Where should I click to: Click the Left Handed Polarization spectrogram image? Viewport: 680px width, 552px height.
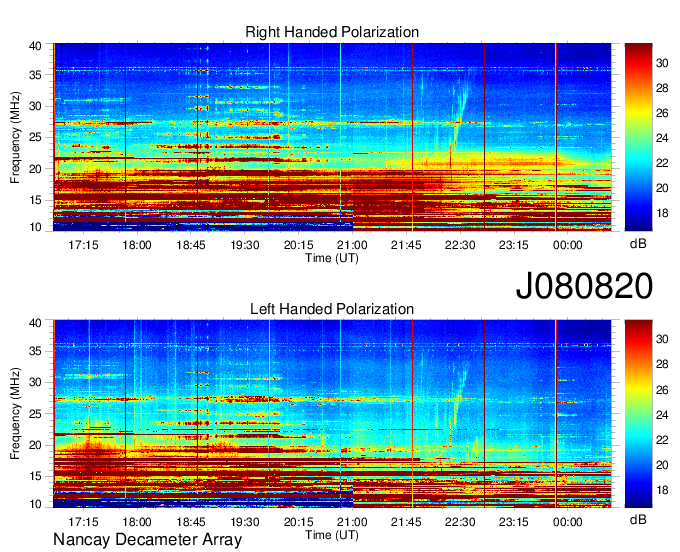tap(332, 414)
